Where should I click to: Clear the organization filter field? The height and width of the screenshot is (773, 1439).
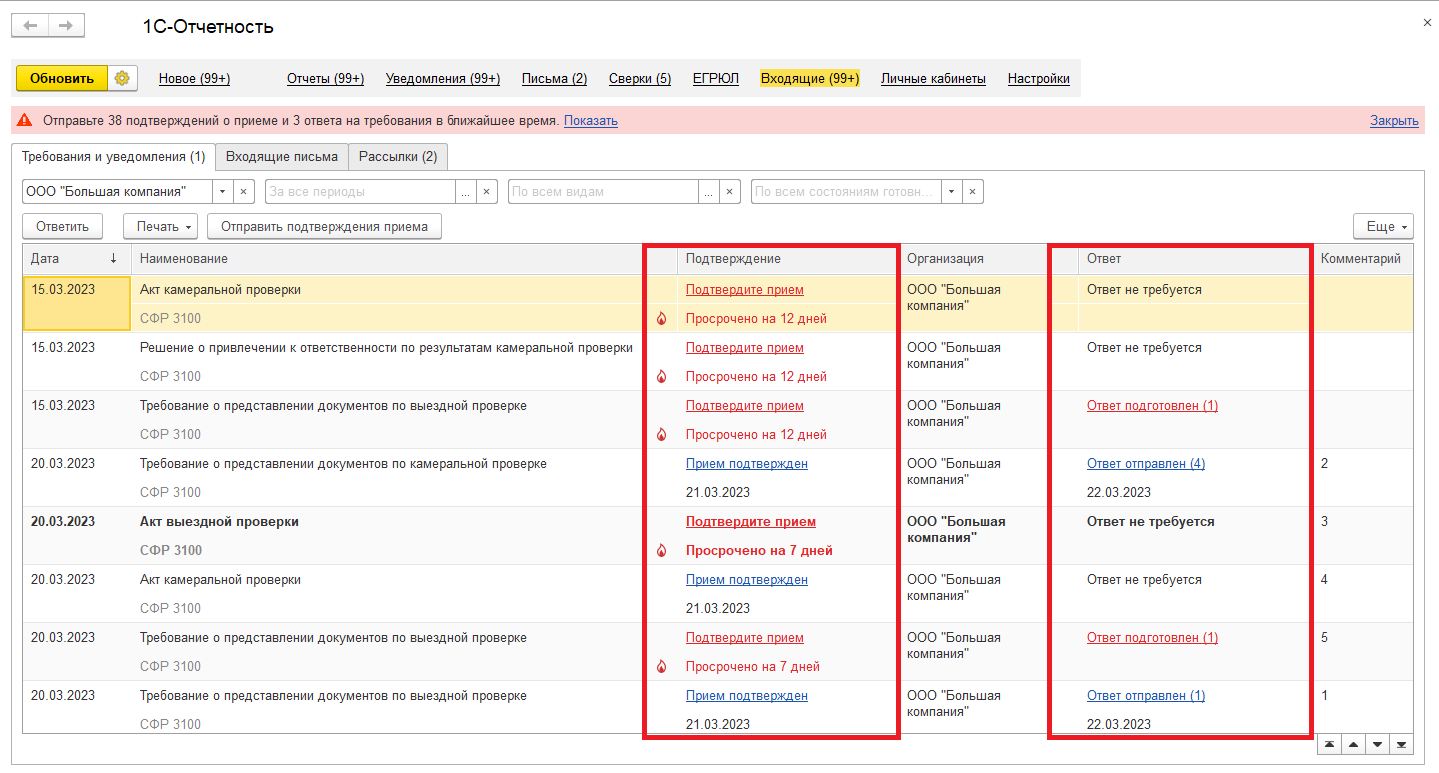[x=245, y=191]
